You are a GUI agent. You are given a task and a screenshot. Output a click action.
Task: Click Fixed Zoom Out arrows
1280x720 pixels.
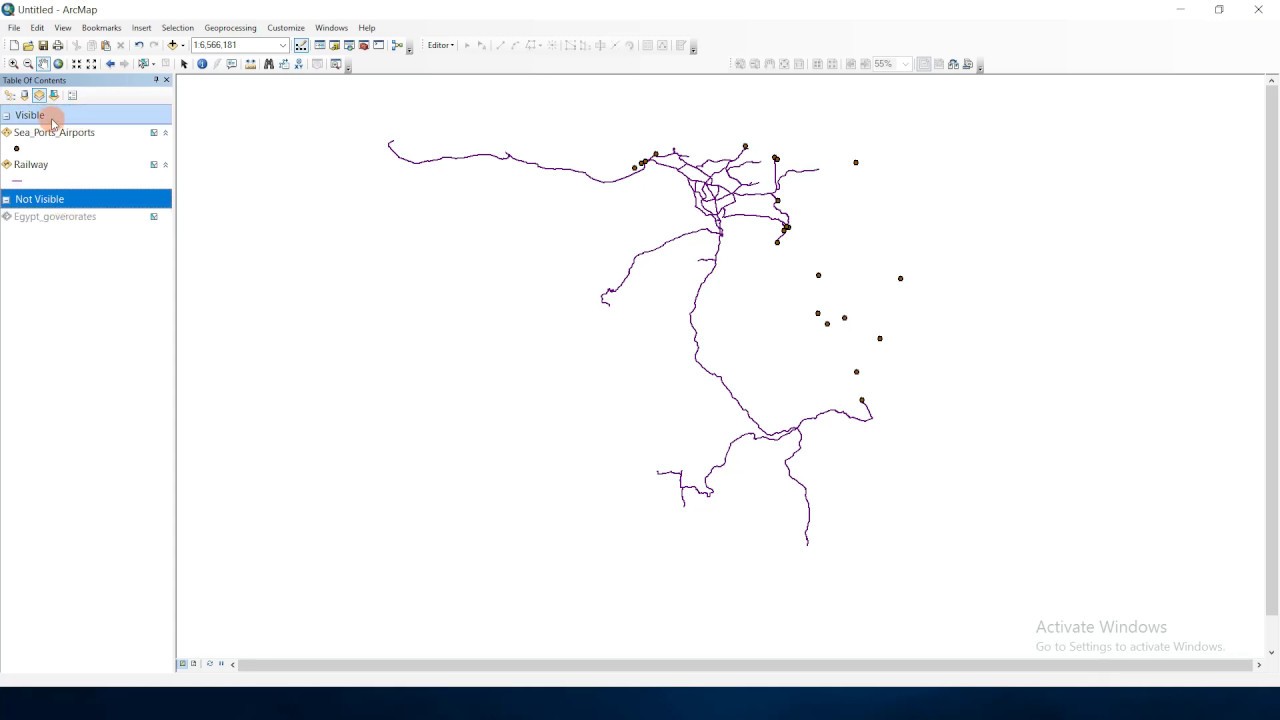click(x=91, y=64)
